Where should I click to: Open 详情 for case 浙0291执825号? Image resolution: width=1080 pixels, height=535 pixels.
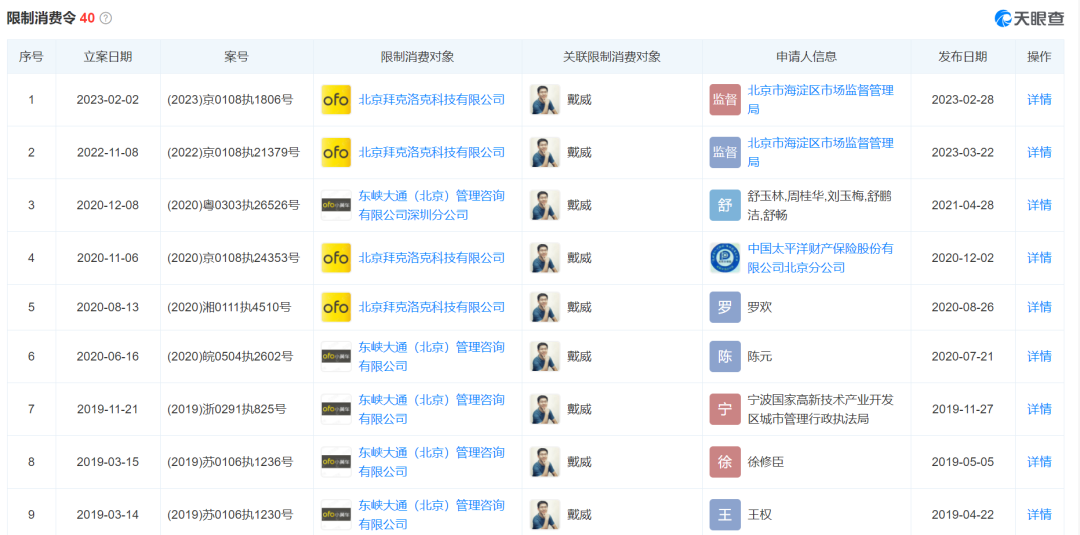click(1039, 409)
